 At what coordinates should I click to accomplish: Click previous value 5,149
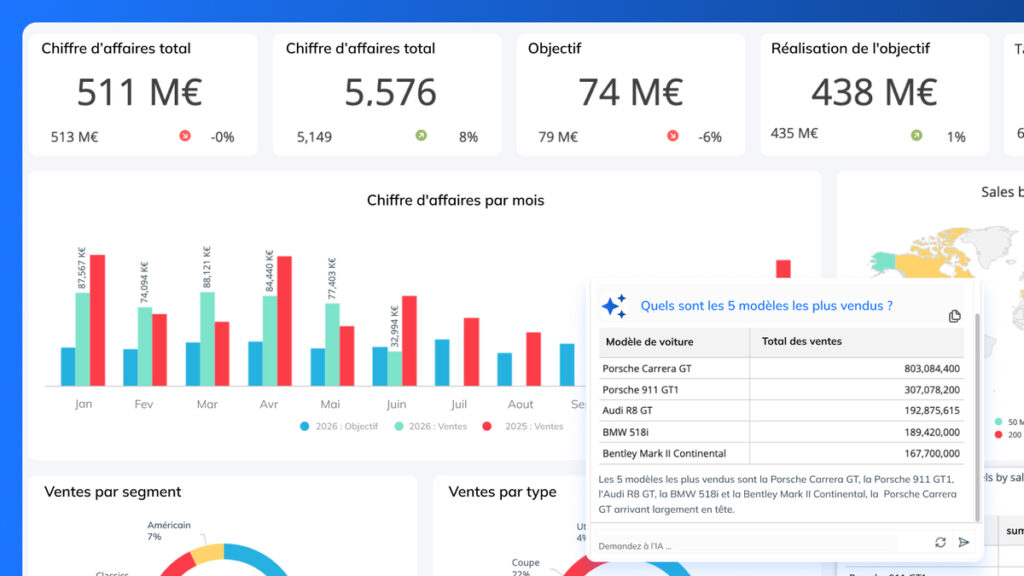coord(314,137)
